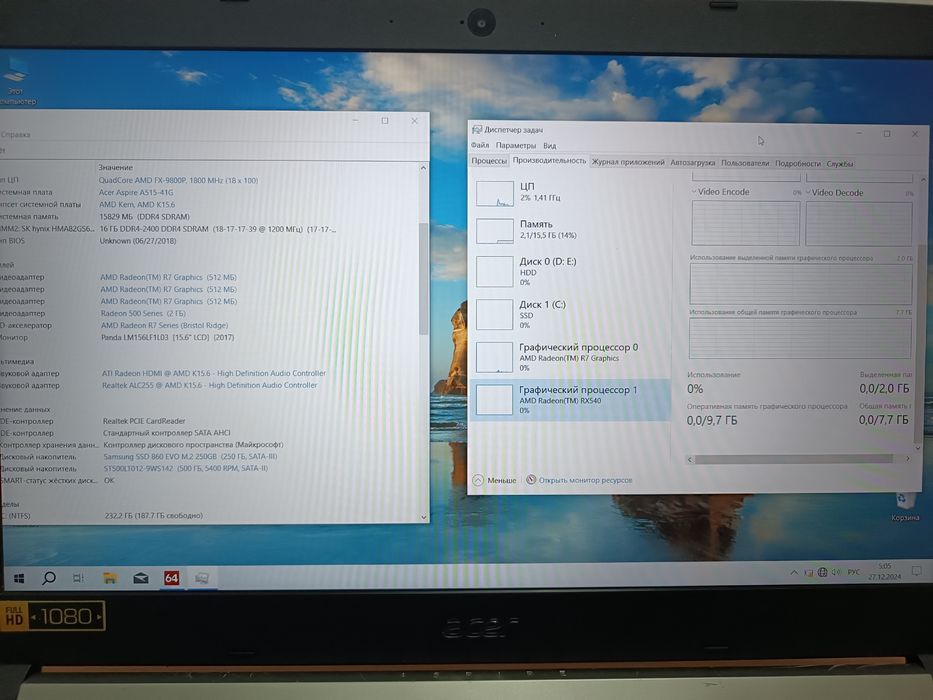Select the Realtek PCIE CardReader row
933x700 pixels.
(144, 421)
